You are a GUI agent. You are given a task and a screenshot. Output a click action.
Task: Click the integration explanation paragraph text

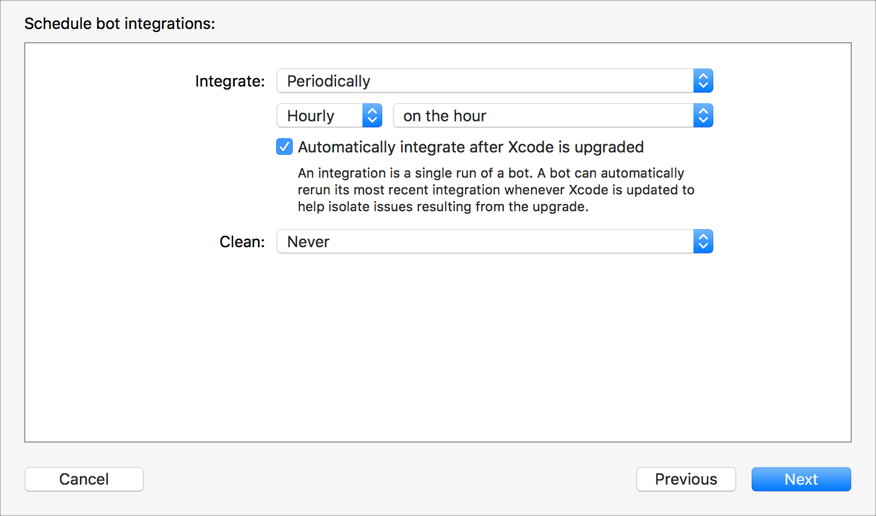(496, 190)
